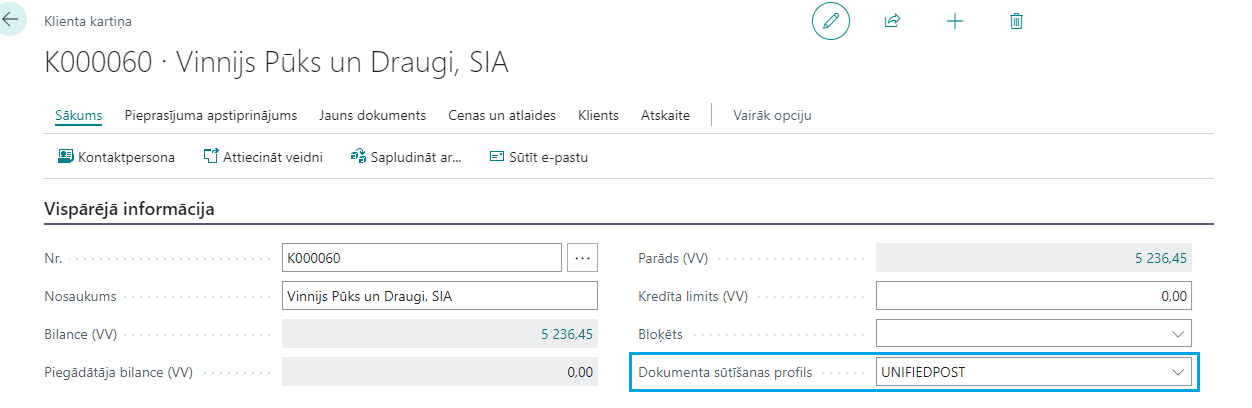
Task: Click the trash can delete icon
Action: pos(1017,21)
